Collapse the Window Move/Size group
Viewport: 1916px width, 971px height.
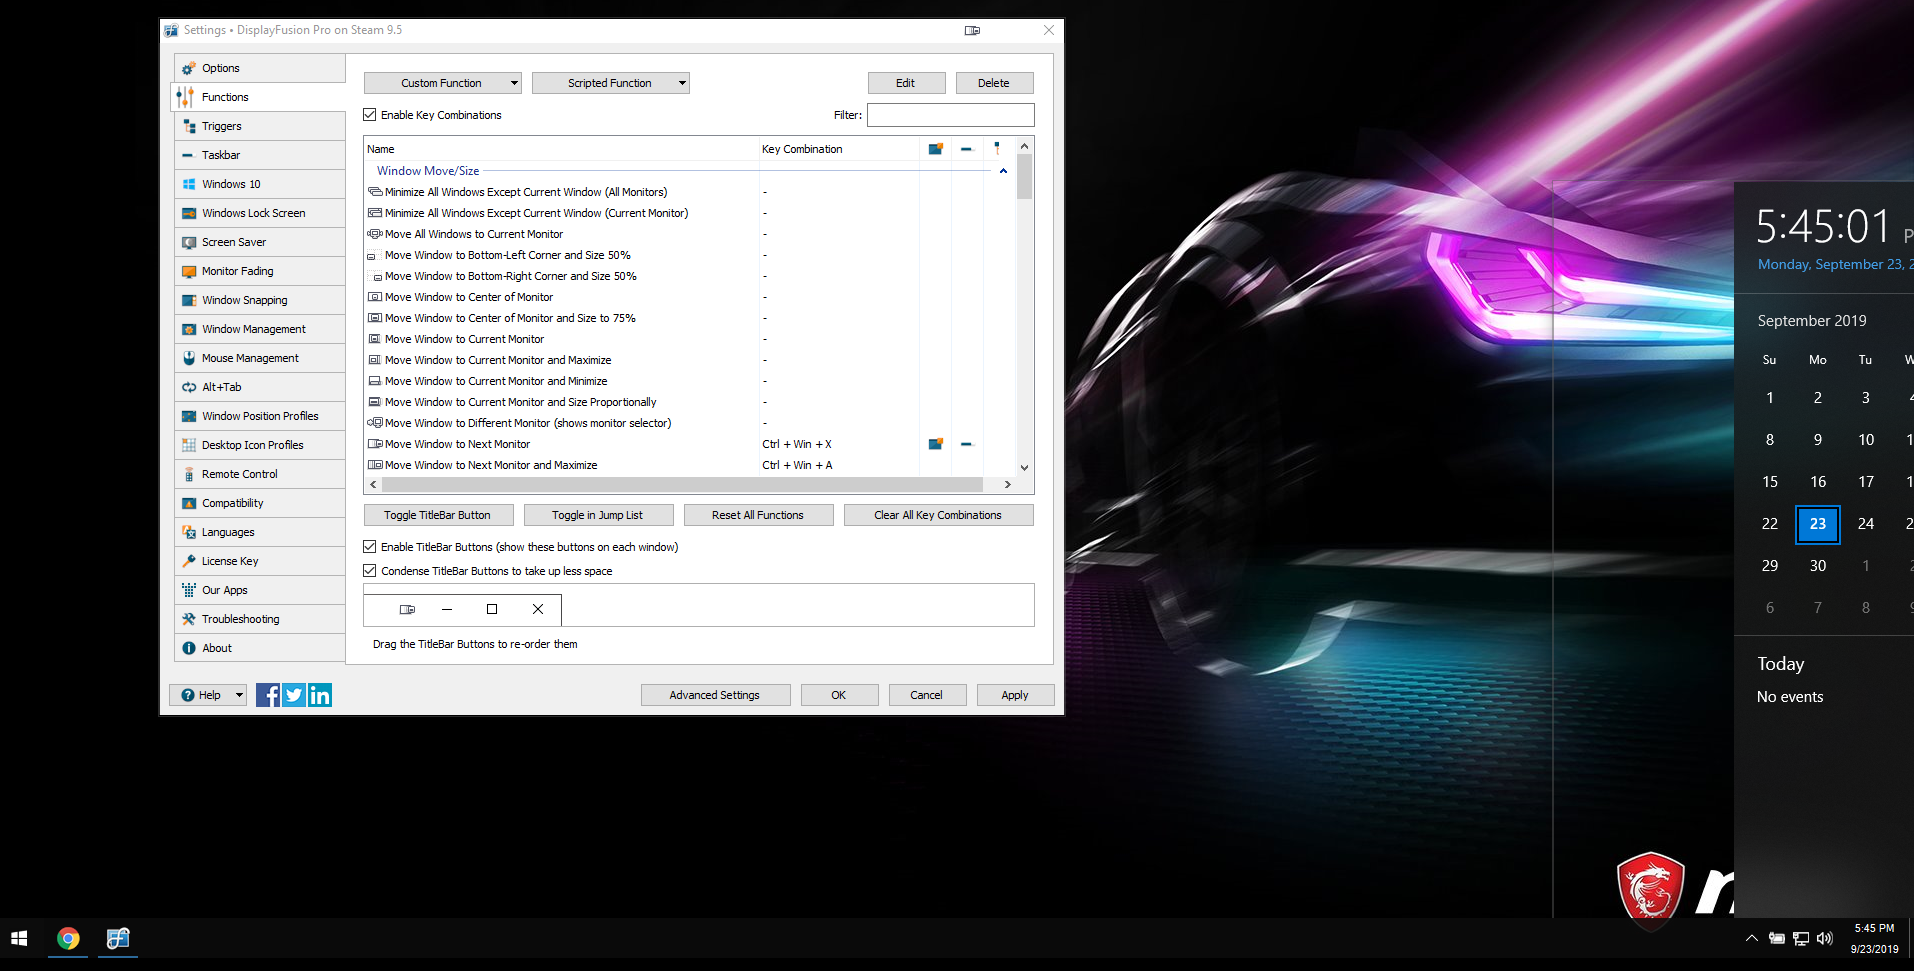1003,171
